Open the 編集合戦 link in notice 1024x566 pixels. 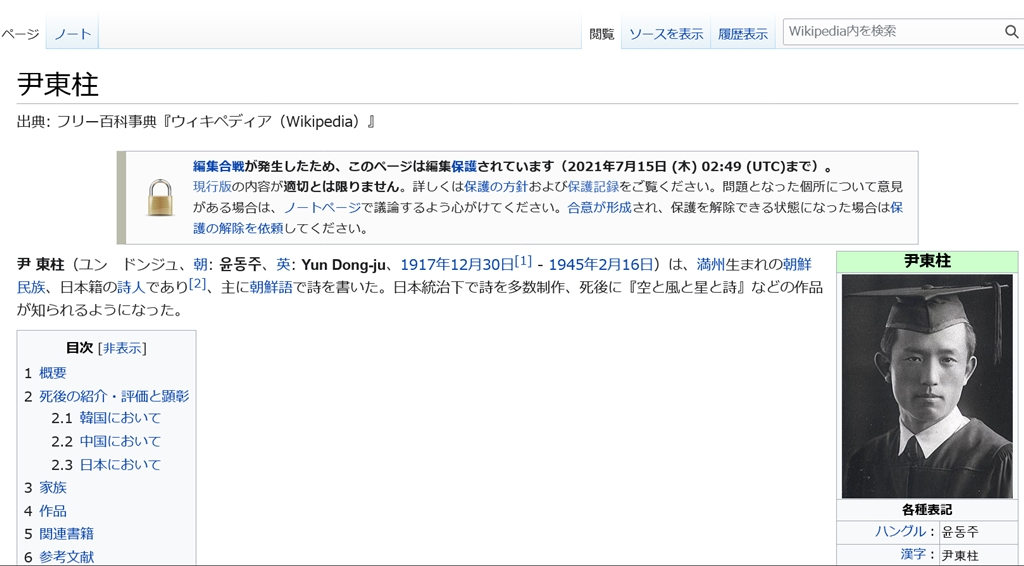218,167
